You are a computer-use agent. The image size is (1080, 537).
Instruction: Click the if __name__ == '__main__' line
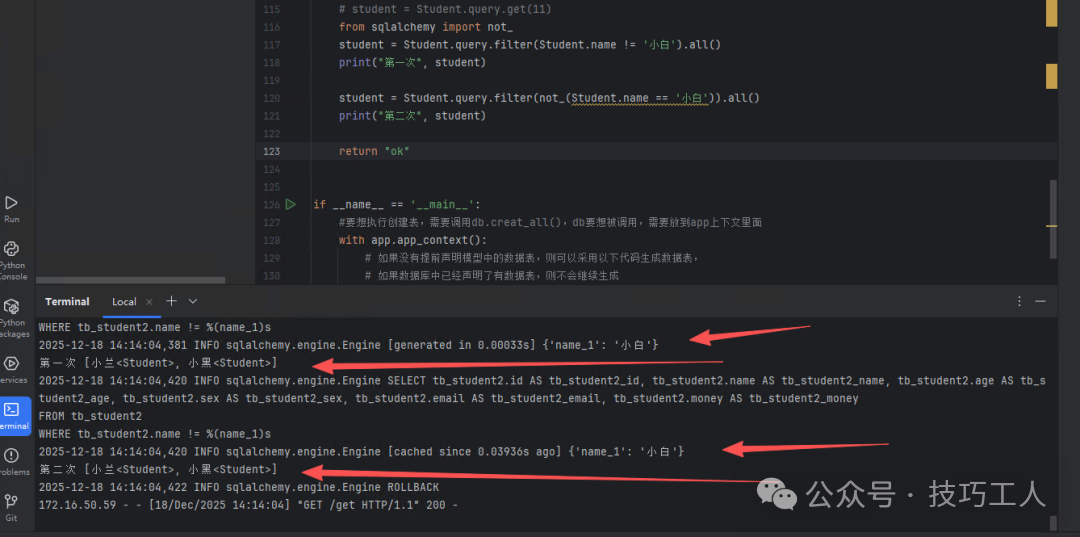coord(396,204)
